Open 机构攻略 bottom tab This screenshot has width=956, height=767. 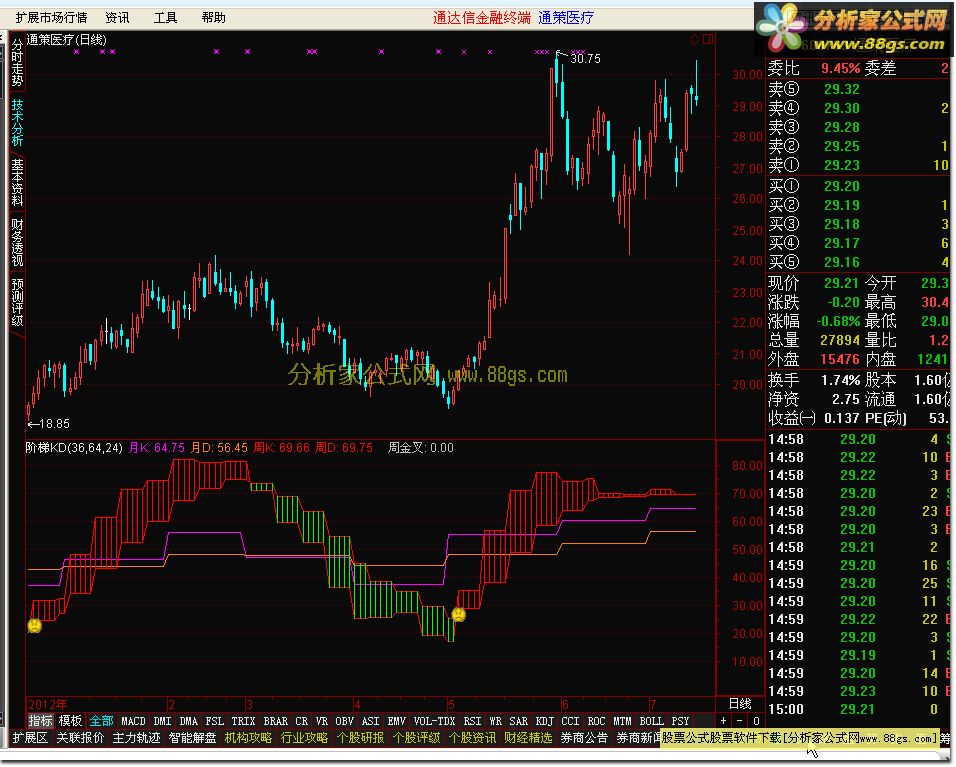248,738
